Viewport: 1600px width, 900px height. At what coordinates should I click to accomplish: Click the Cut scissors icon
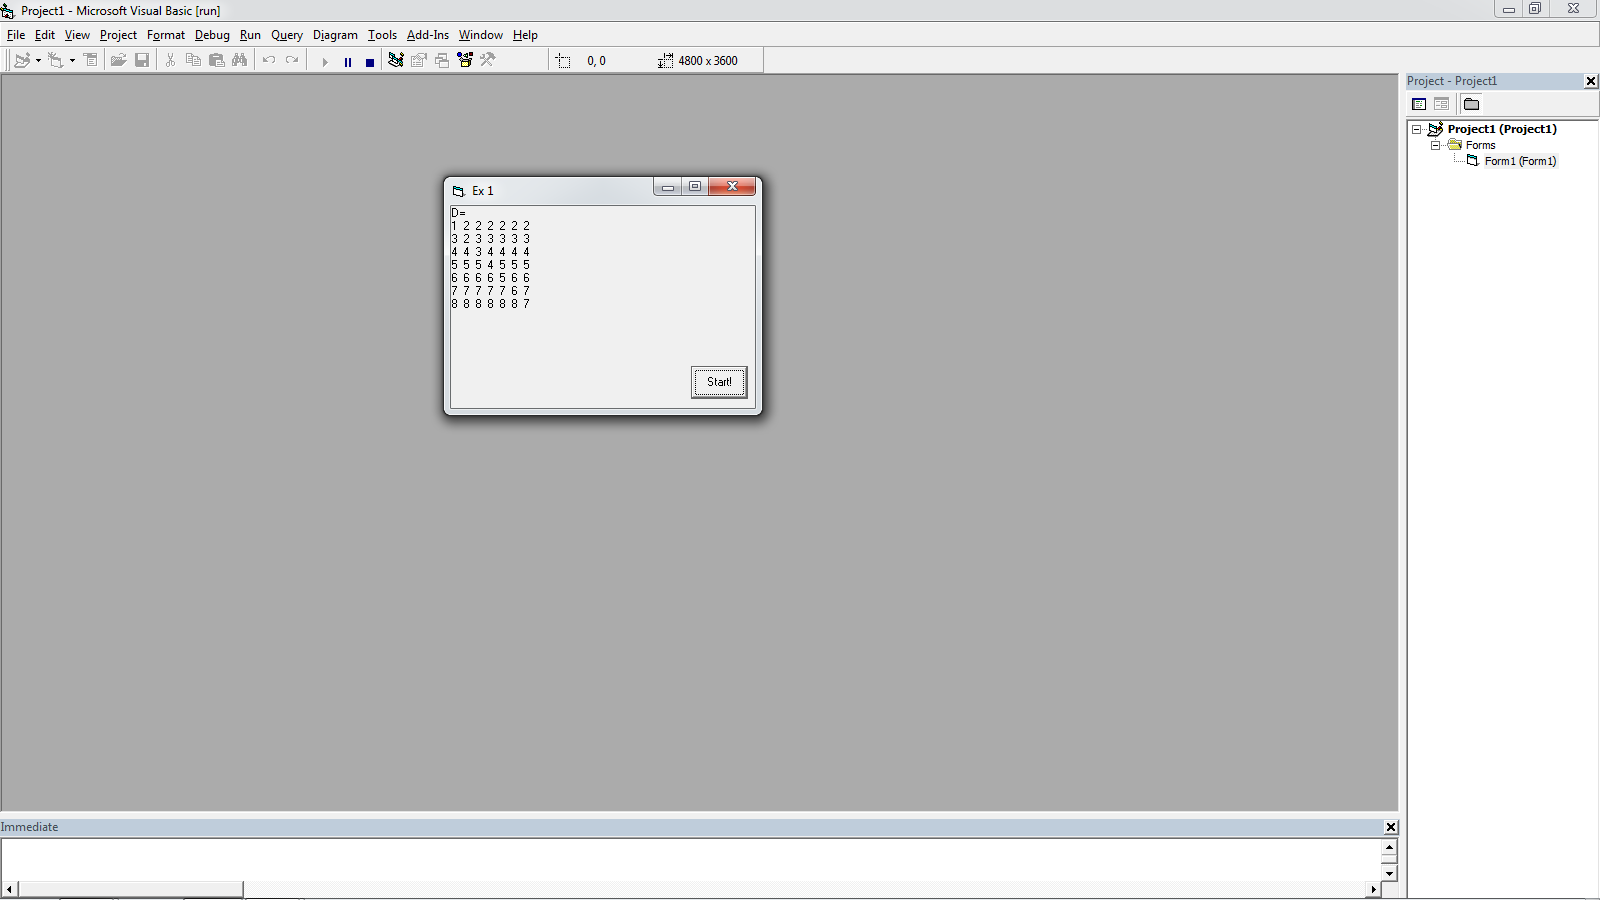coord(170,61)
